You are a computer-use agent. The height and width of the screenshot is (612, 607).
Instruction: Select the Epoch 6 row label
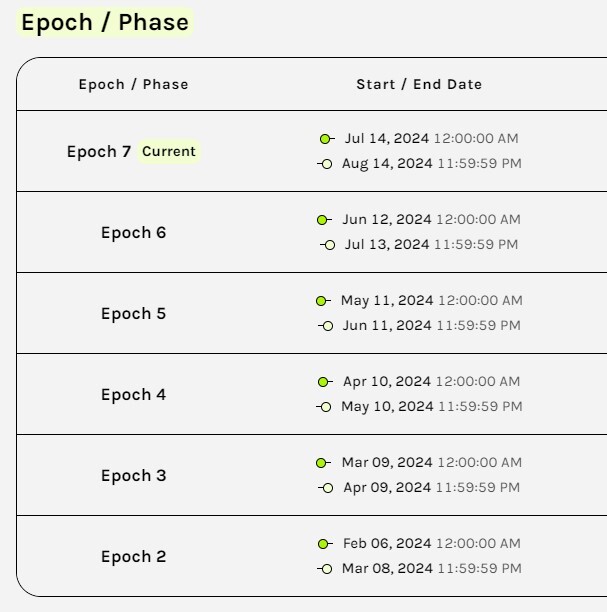pyautogui.click(x=134, y=233)
